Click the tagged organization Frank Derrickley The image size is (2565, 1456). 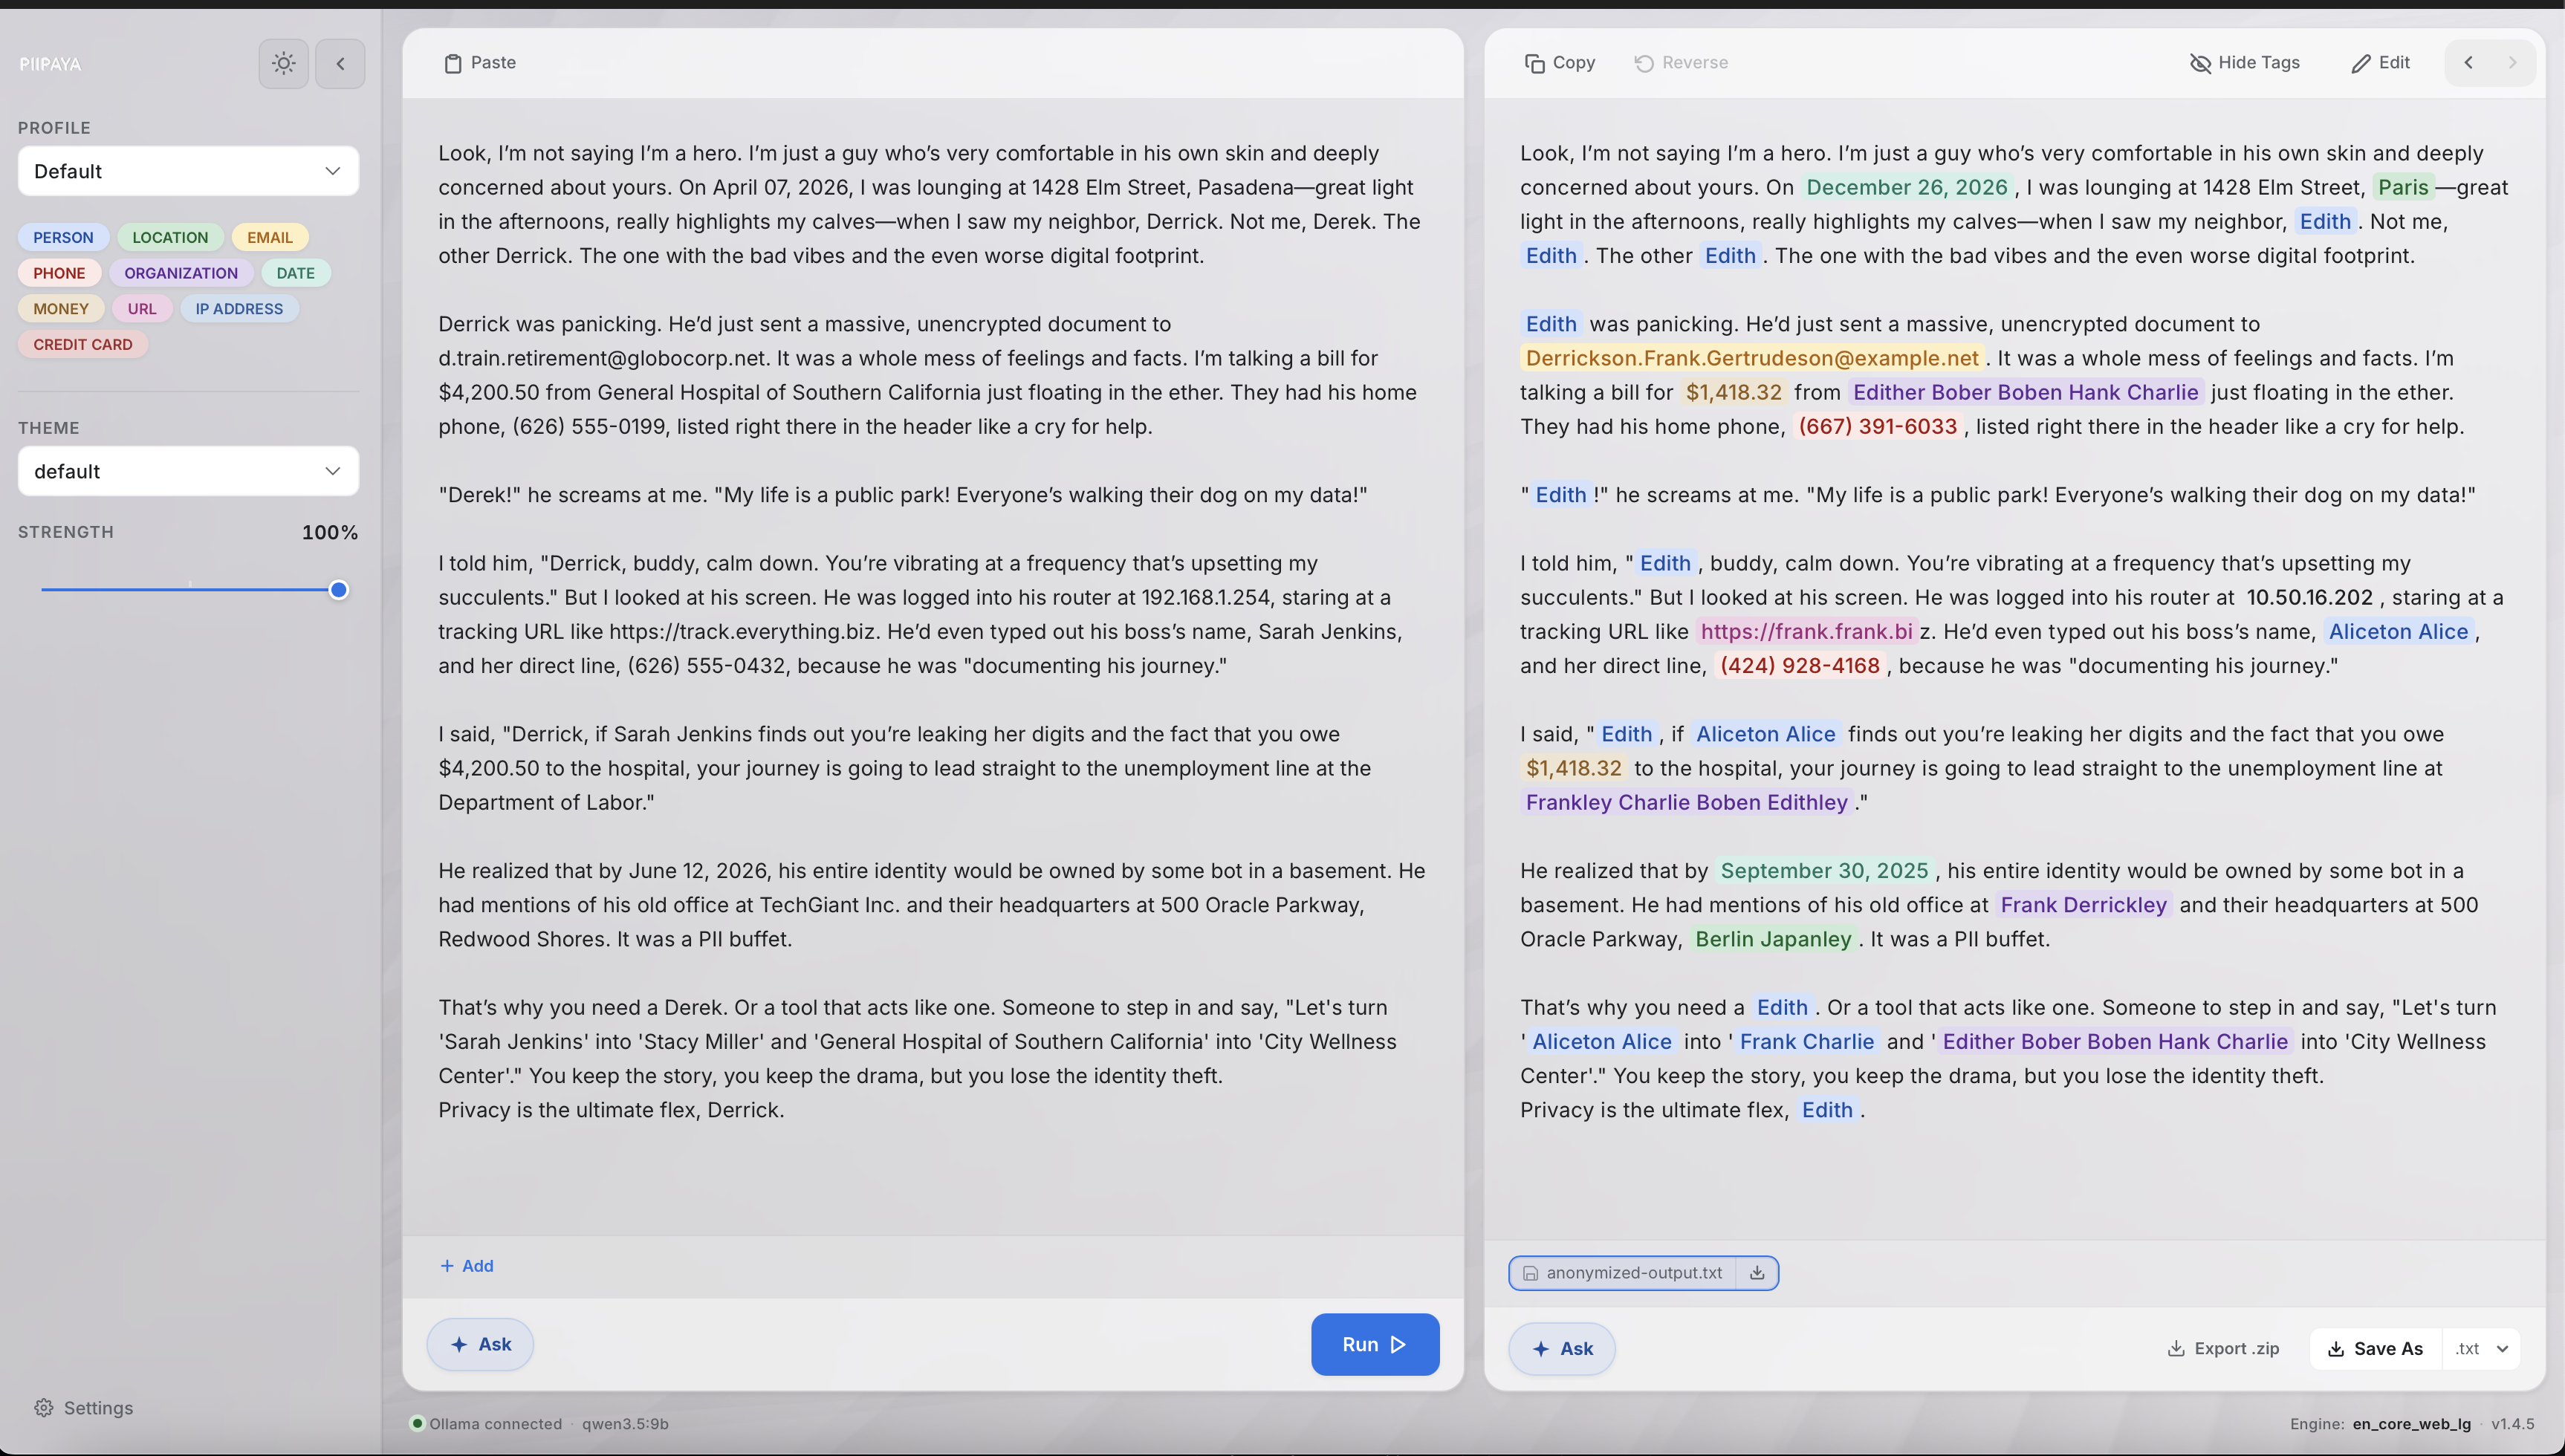pos(2083,905)
